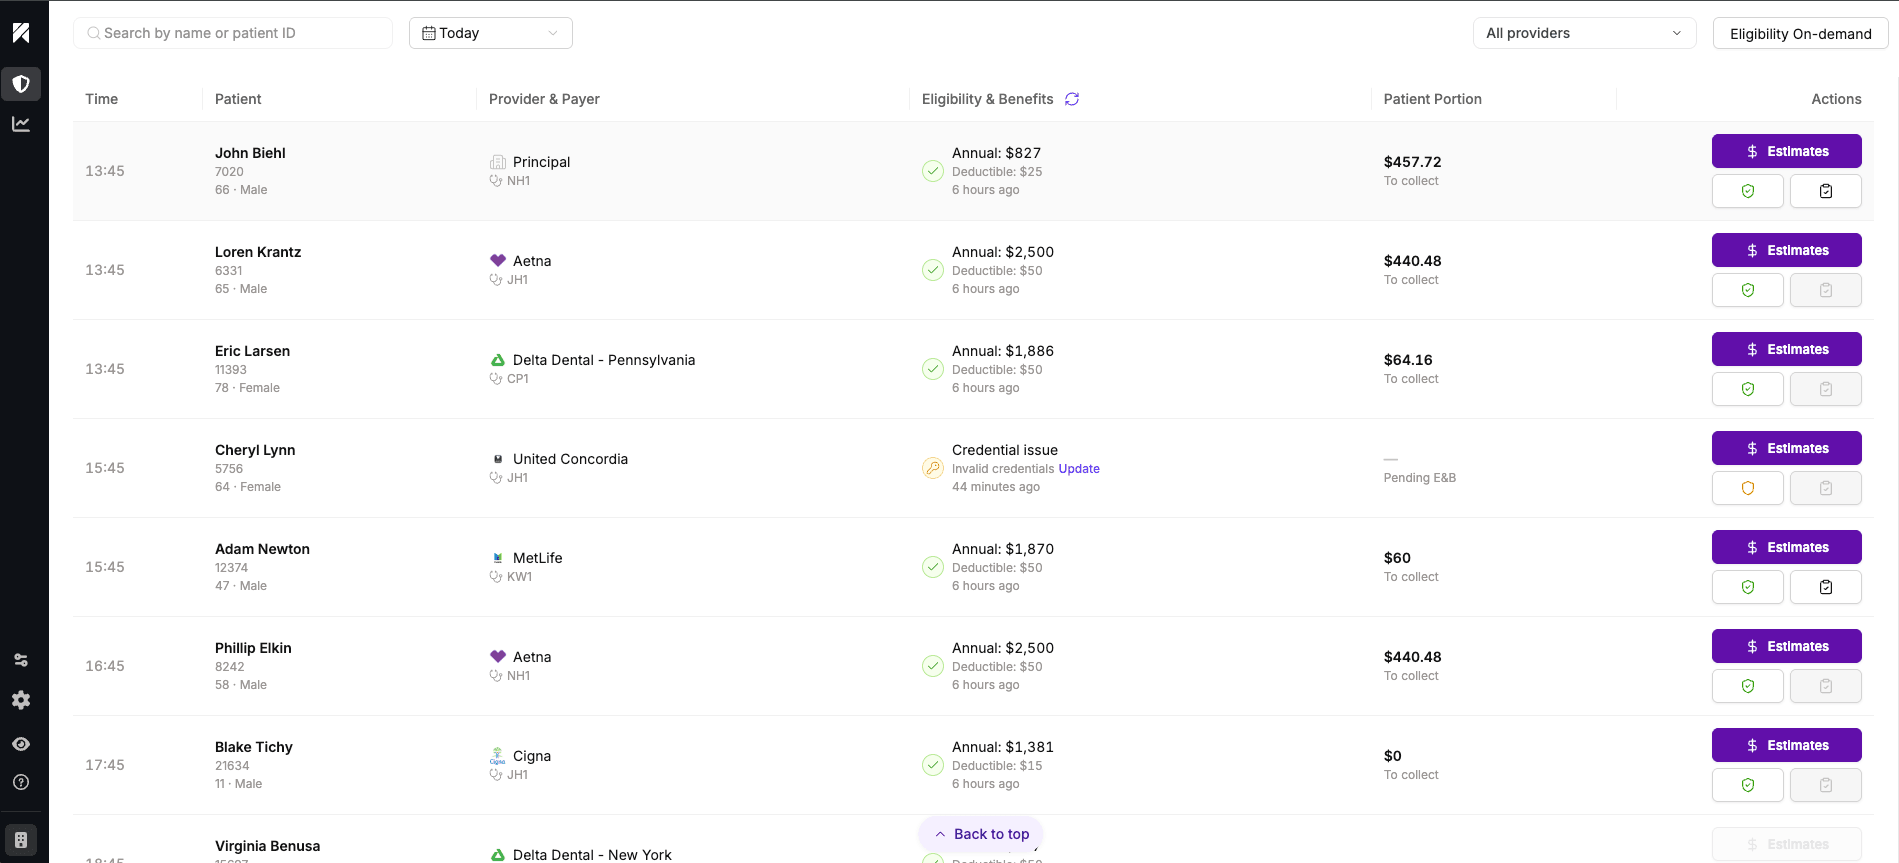Click the app logo in the sidebar
Viewport: 1899px width, 863px height.
click(21, 33)
